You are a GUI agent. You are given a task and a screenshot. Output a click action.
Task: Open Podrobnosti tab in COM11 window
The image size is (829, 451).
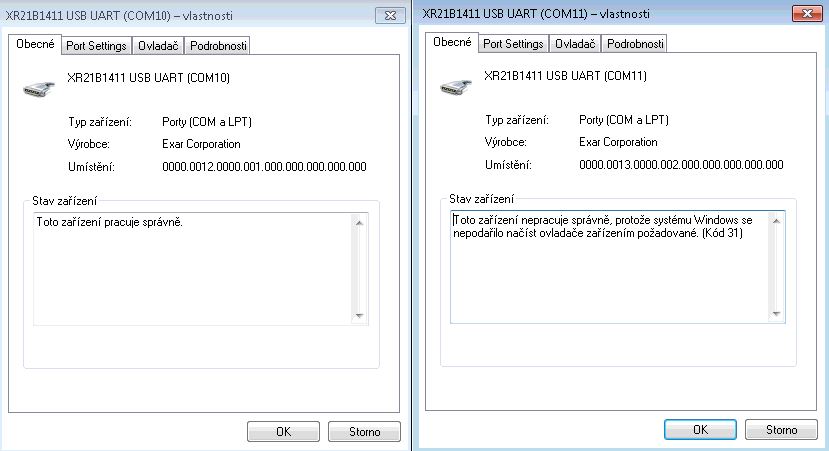click(634, 44)
